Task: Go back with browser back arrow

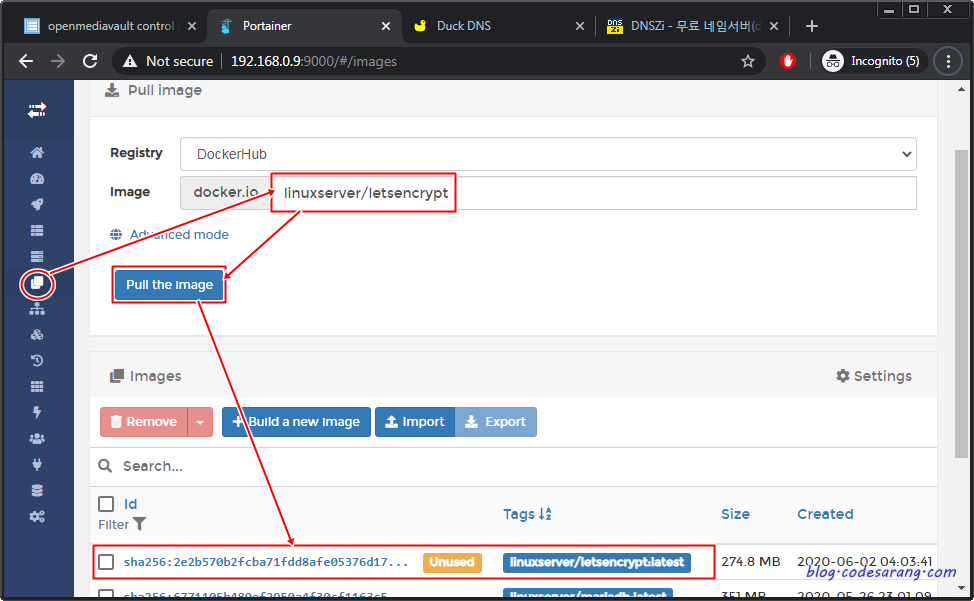Action: (x=26, y=61)
